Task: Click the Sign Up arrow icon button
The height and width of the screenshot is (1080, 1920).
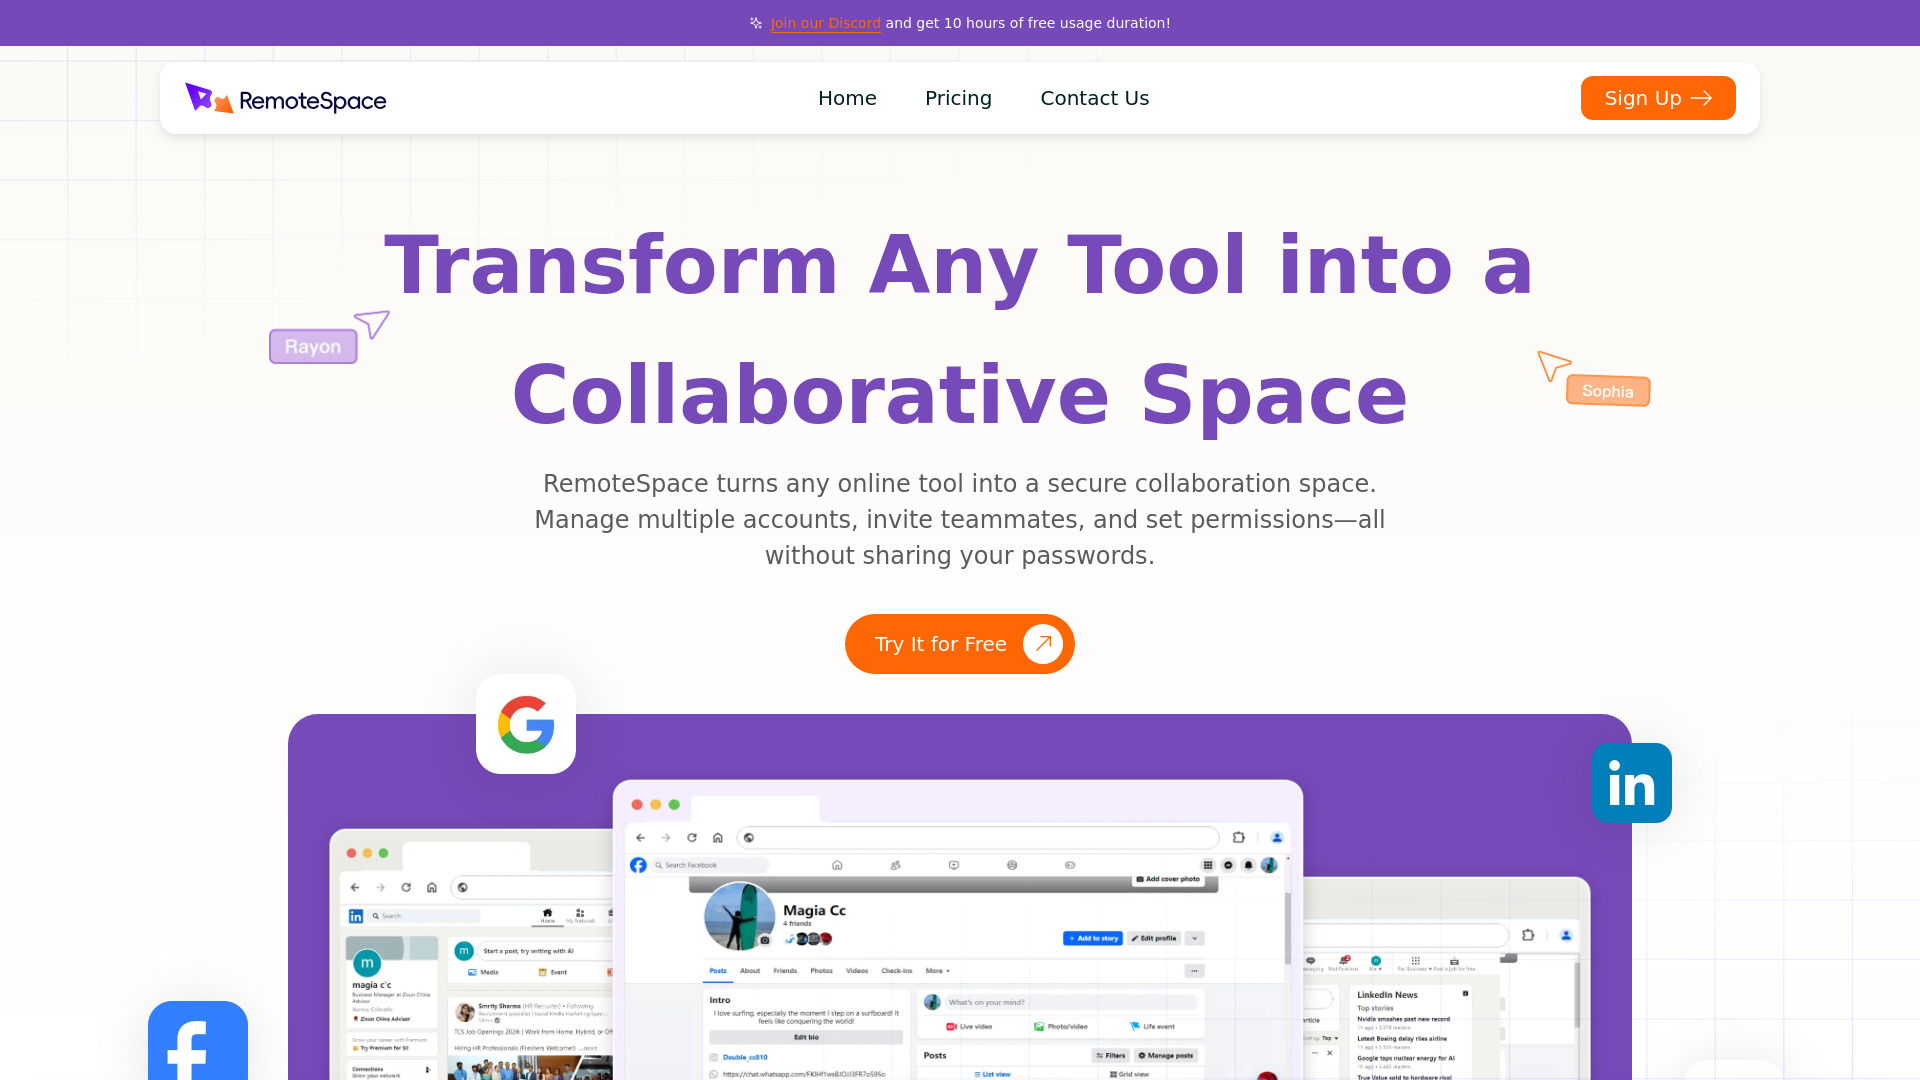Action: (1701, 98)
